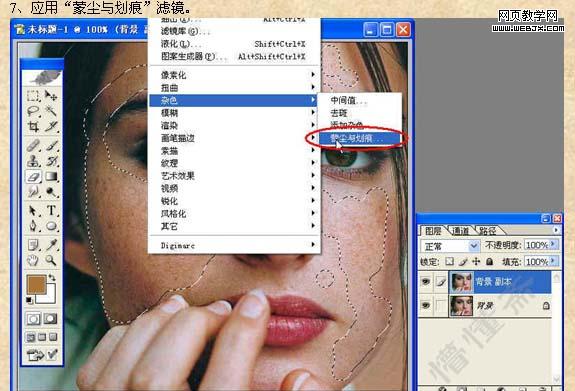Toggle lock position cross icon

[x=476, y=262]
